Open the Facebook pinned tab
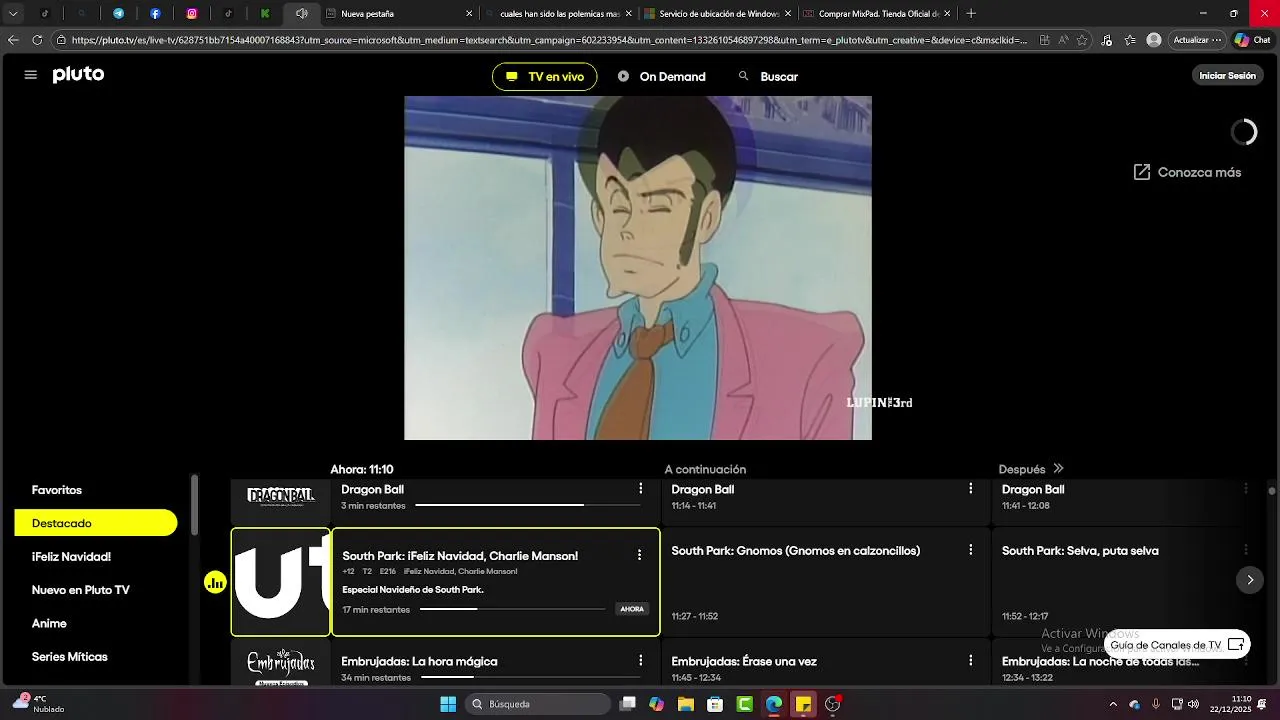Image resolution: width=1280 pixels, height=720 pixels. [x=155, y=14]
